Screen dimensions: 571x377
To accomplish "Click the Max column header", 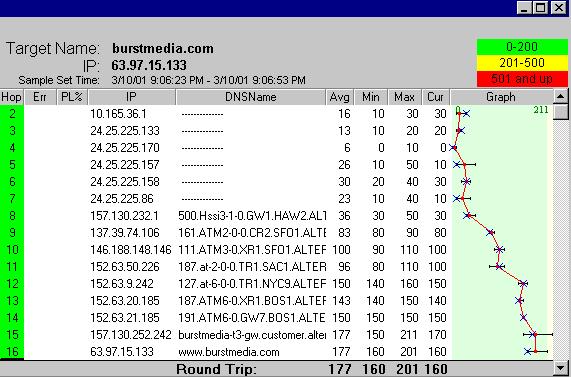I will pos(404,97).
